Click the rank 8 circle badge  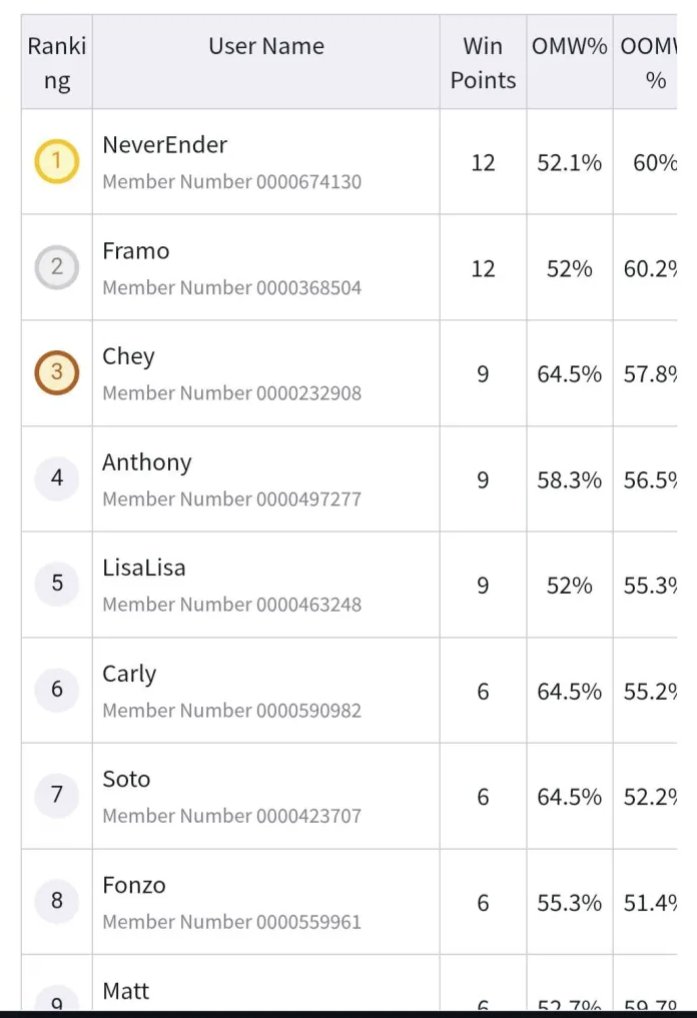coord(57,901)
